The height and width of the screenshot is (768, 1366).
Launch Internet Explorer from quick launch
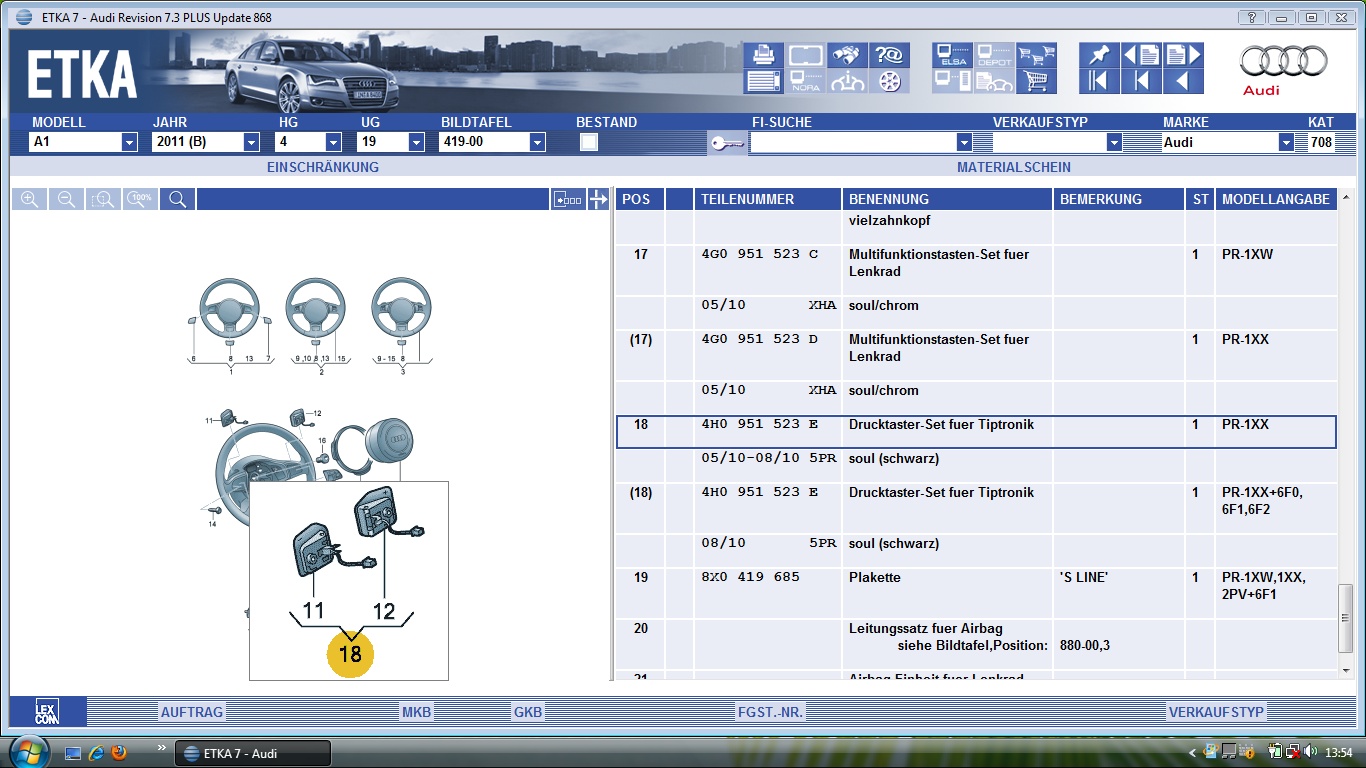coord(96,752)
